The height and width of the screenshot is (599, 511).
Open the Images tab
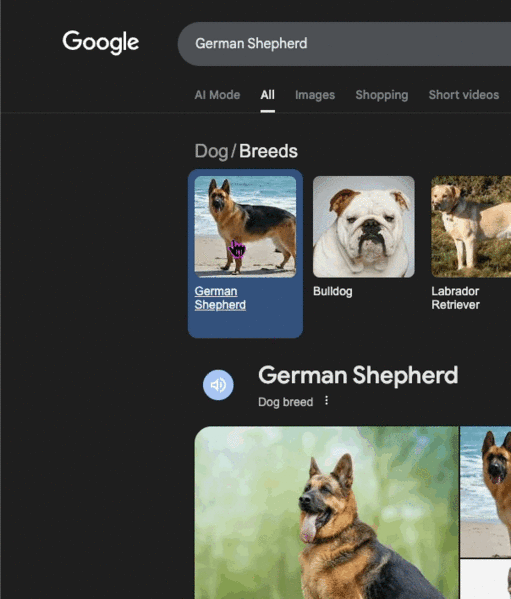click(315, 95)
